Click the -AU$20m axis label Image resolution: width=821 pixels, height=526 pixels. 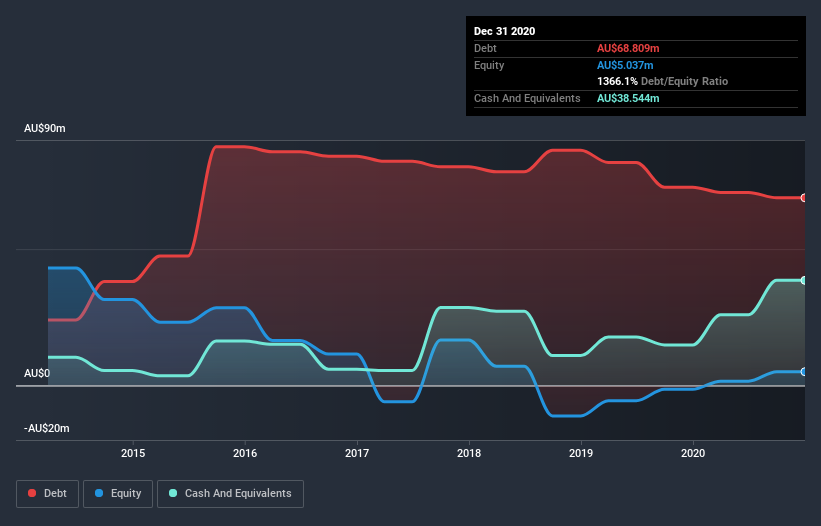[x=47, y=428]
